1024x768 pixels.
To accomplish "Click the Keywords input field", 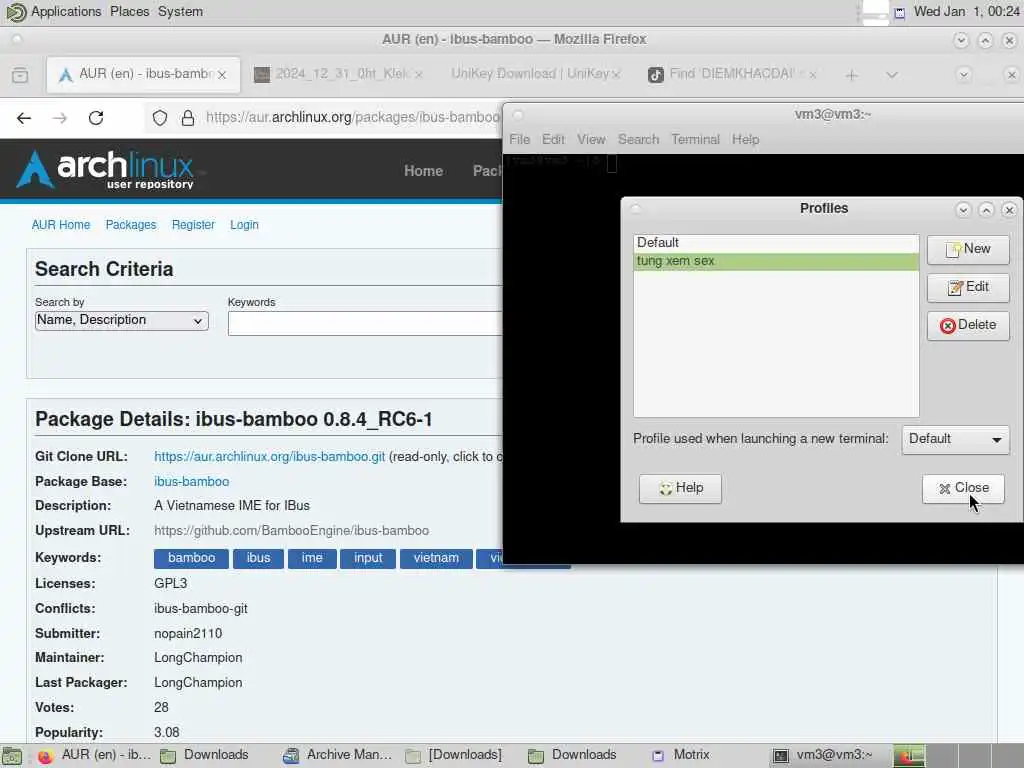I will 364,323.
